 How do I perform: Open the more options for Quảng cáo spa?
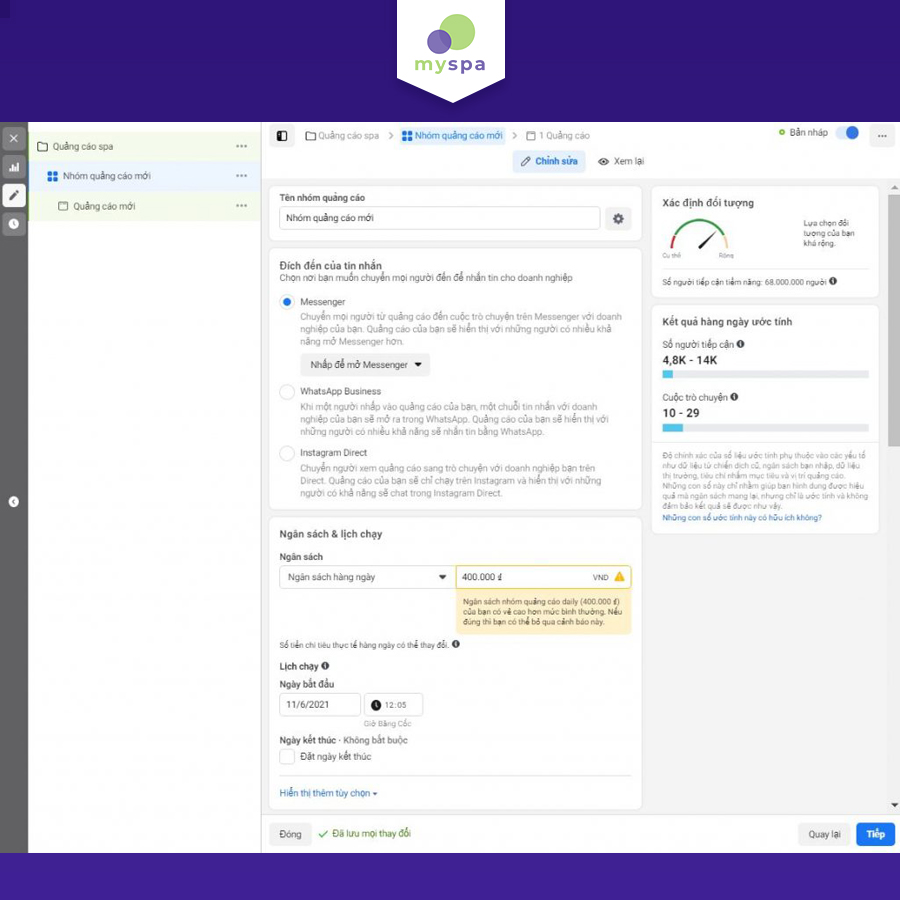(242, 146)
